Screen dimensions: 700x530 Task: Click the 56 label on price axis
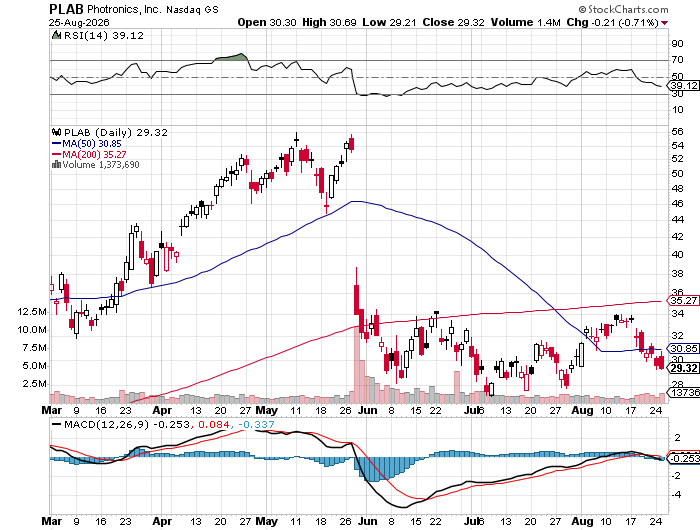point(677,131)
